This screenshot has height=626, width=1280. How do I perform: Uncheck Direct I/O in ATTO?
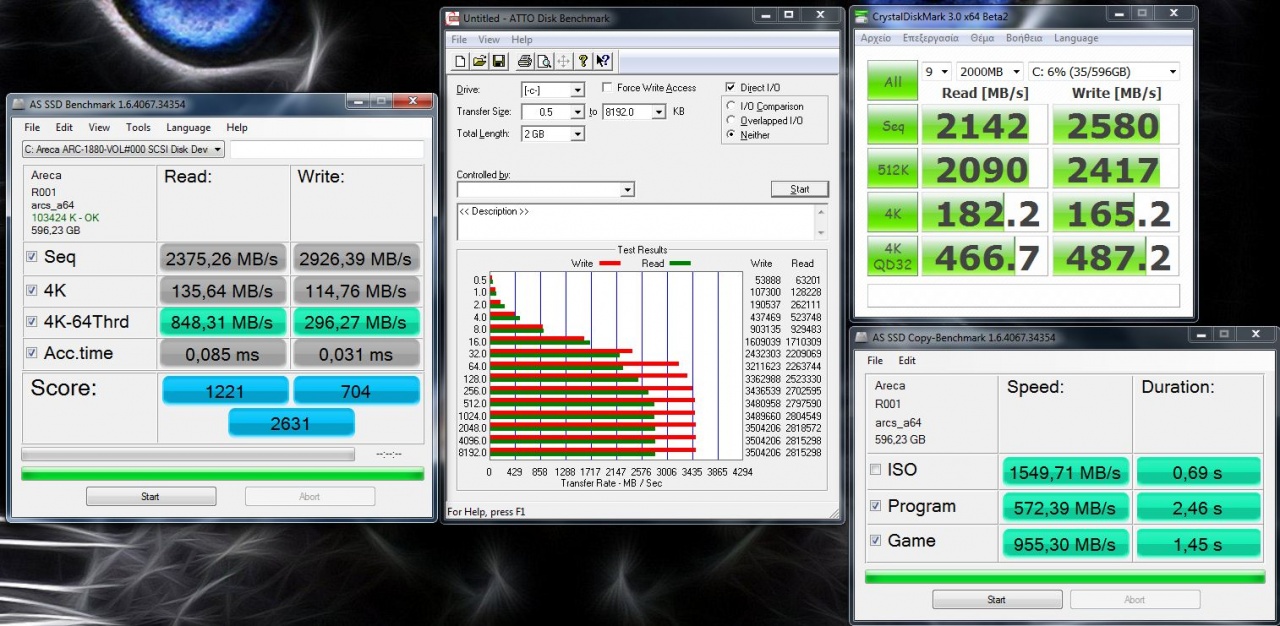pyautogui.click(x=731, y=87)
